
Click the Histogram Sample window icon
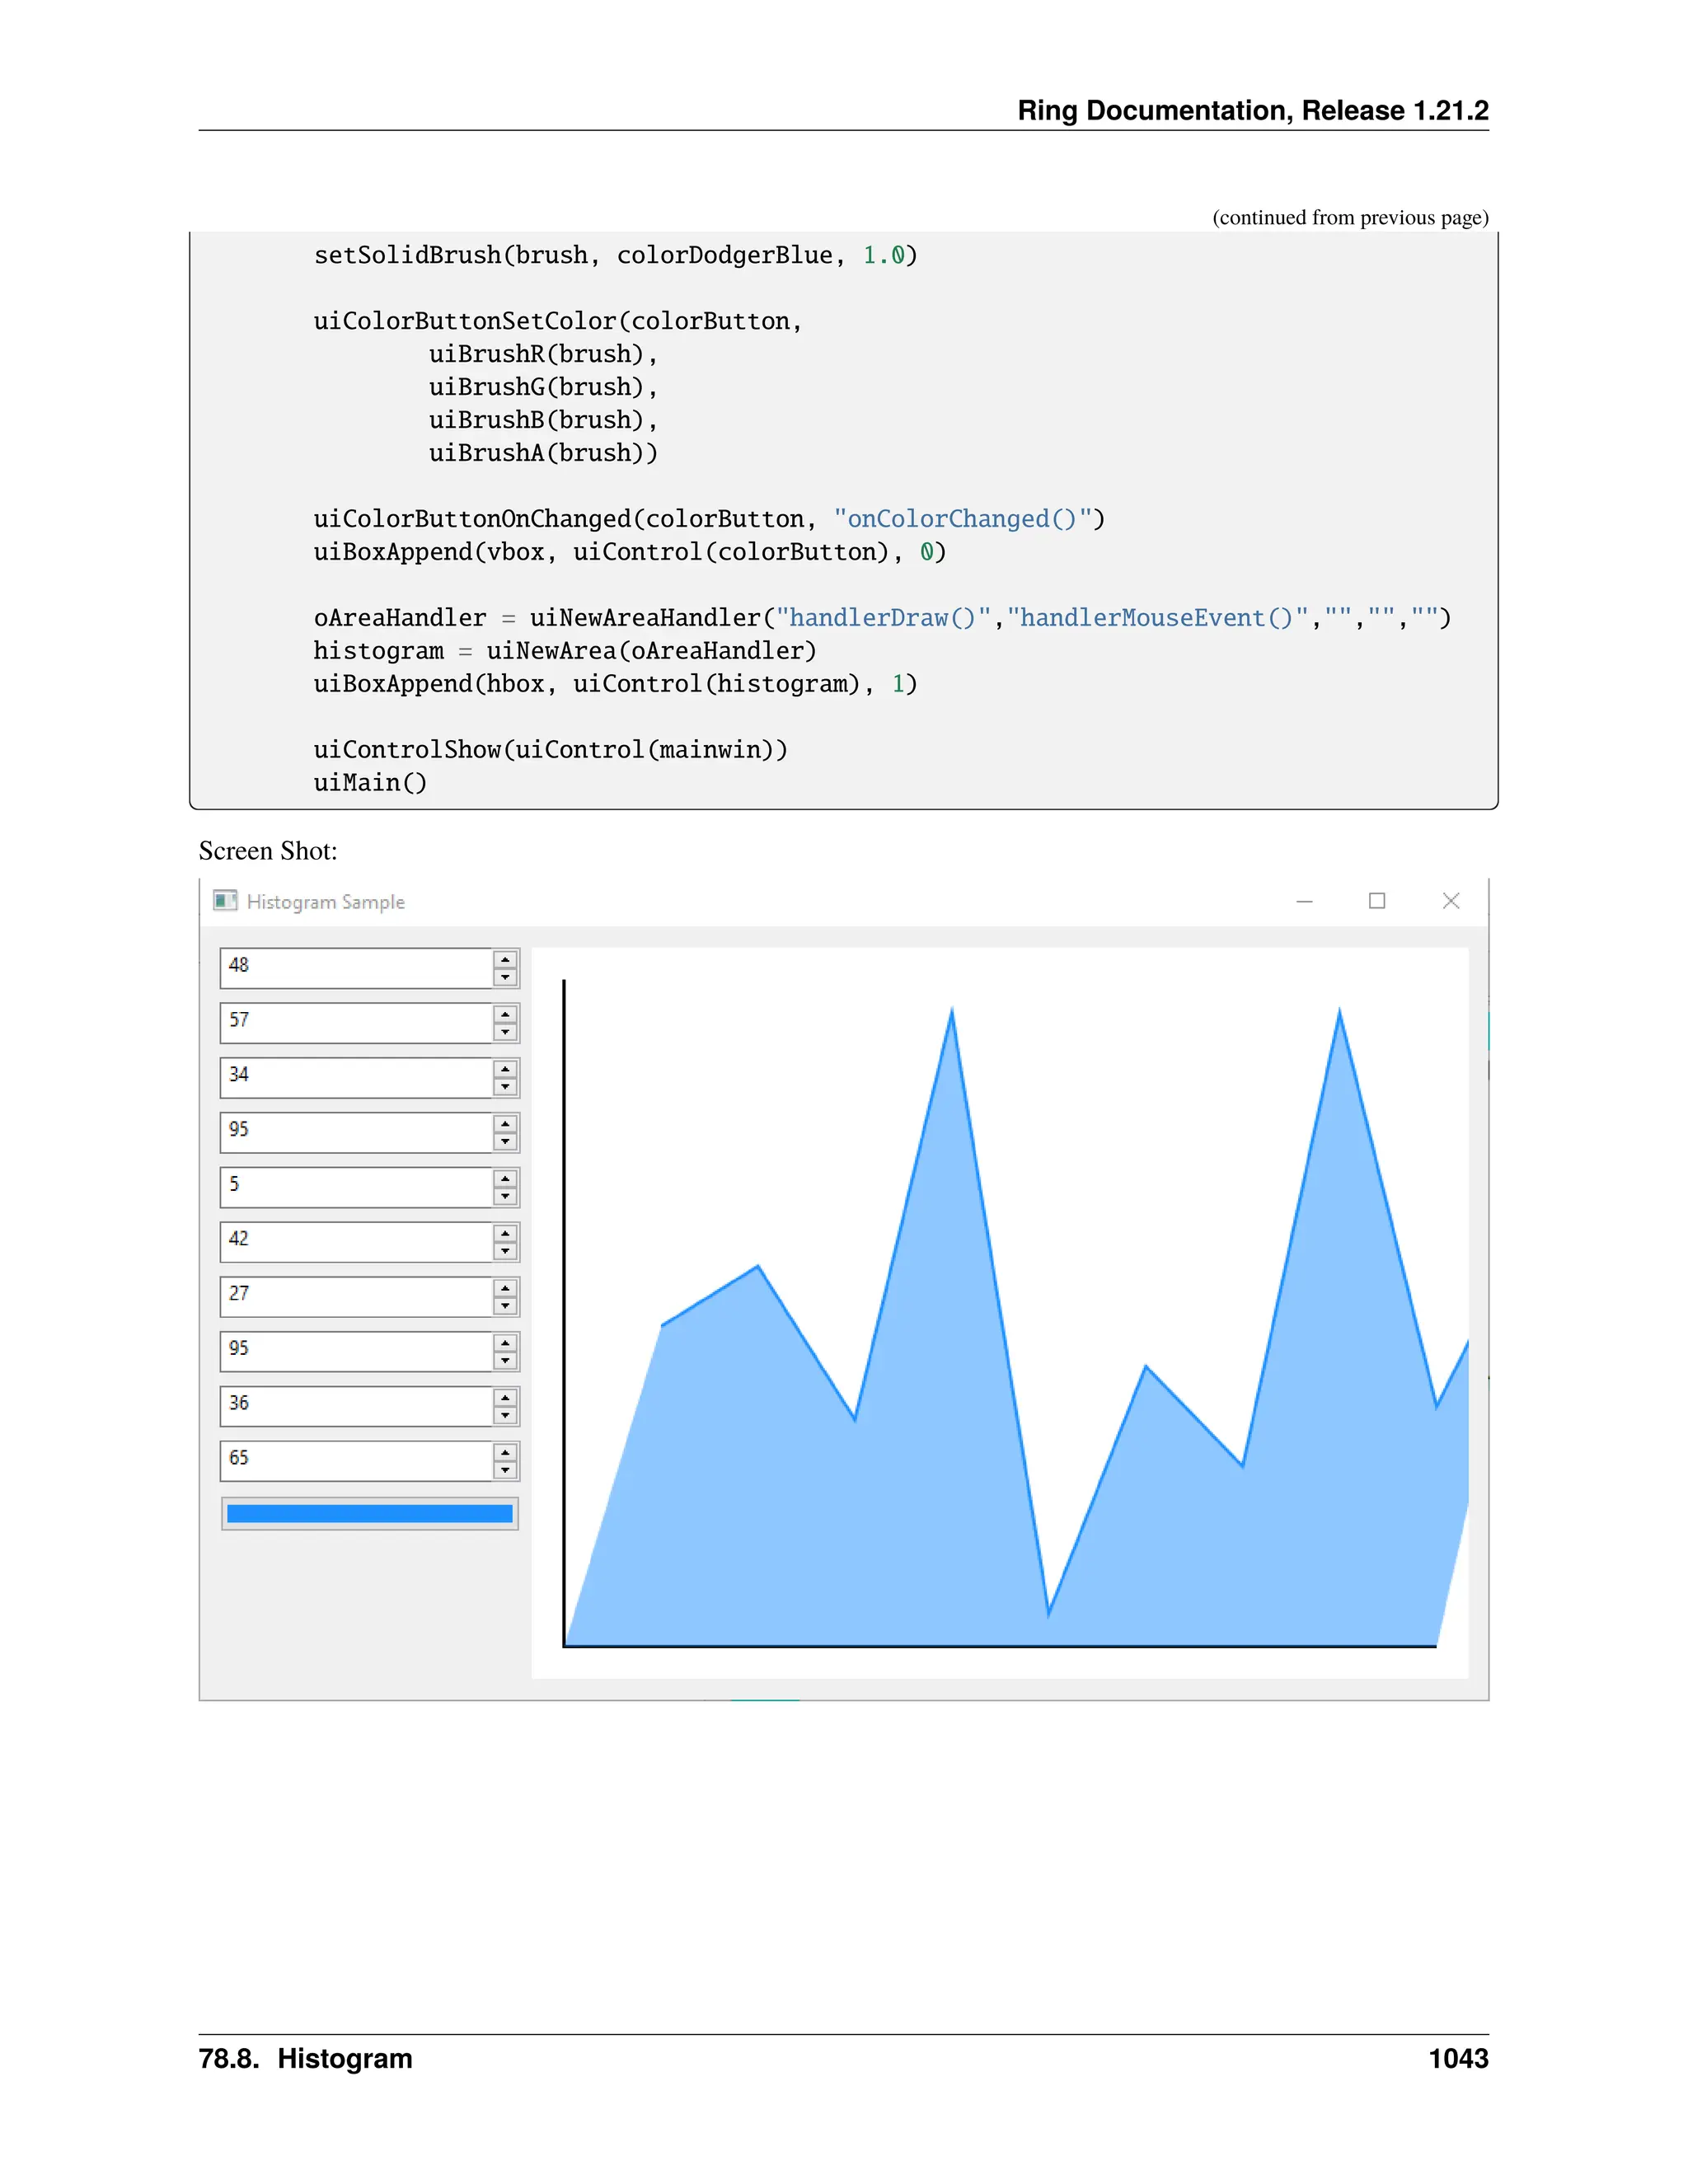(225, 901)
